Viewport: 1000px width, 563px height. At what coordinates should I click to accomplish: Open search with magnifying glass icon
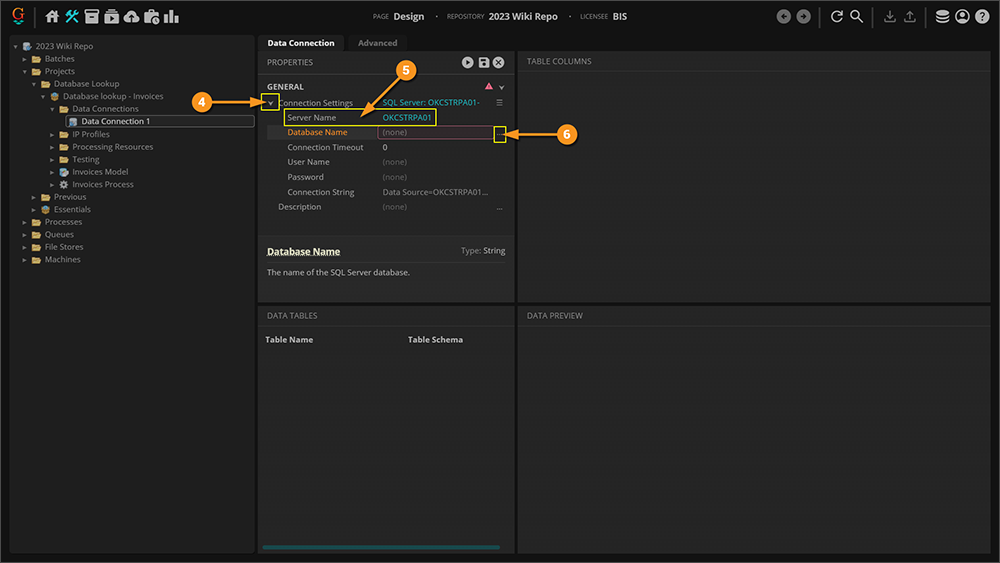point(857,17)
